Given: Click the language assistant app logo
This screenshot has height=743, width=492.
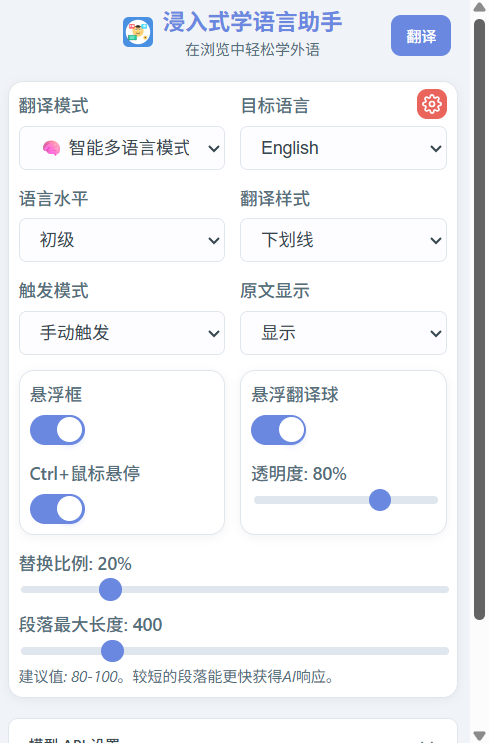Looking at the screenshot, I should pyautogui.click(x=138, y=32).
